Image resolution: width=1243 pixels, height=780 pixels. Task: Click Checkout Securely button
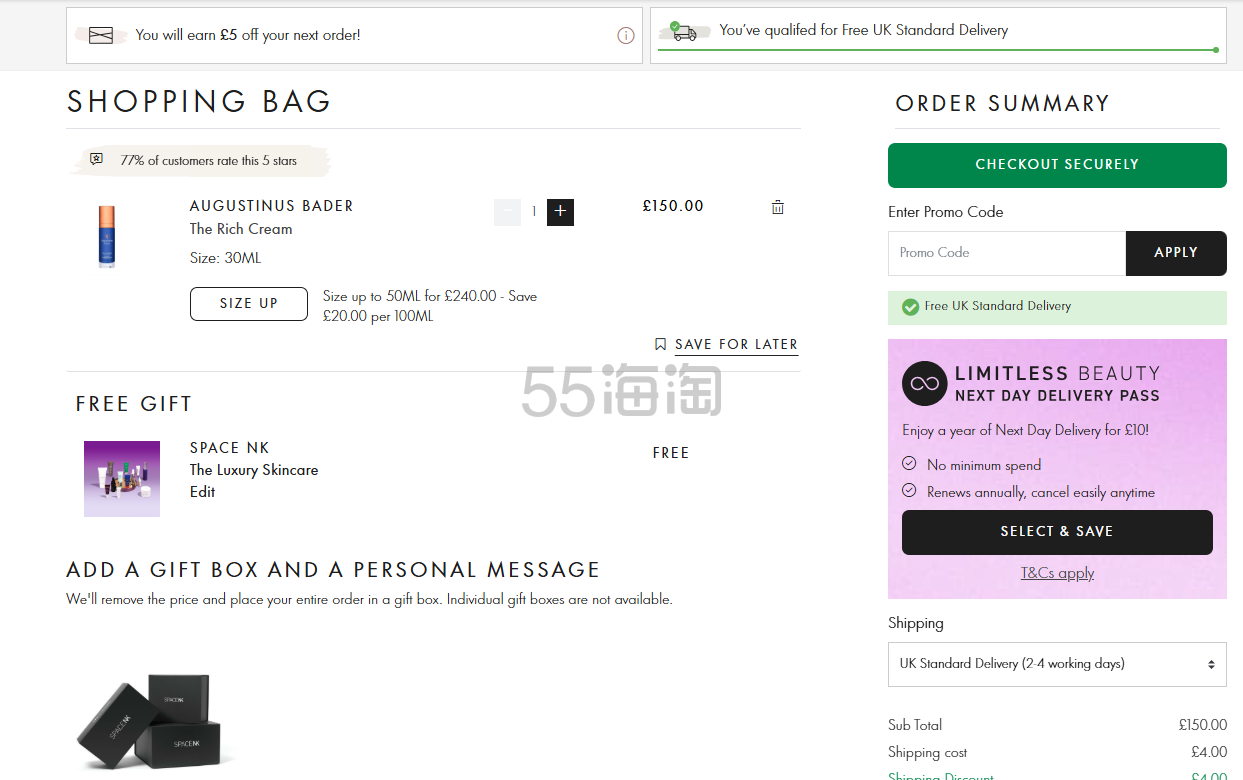click(1057, 165)
